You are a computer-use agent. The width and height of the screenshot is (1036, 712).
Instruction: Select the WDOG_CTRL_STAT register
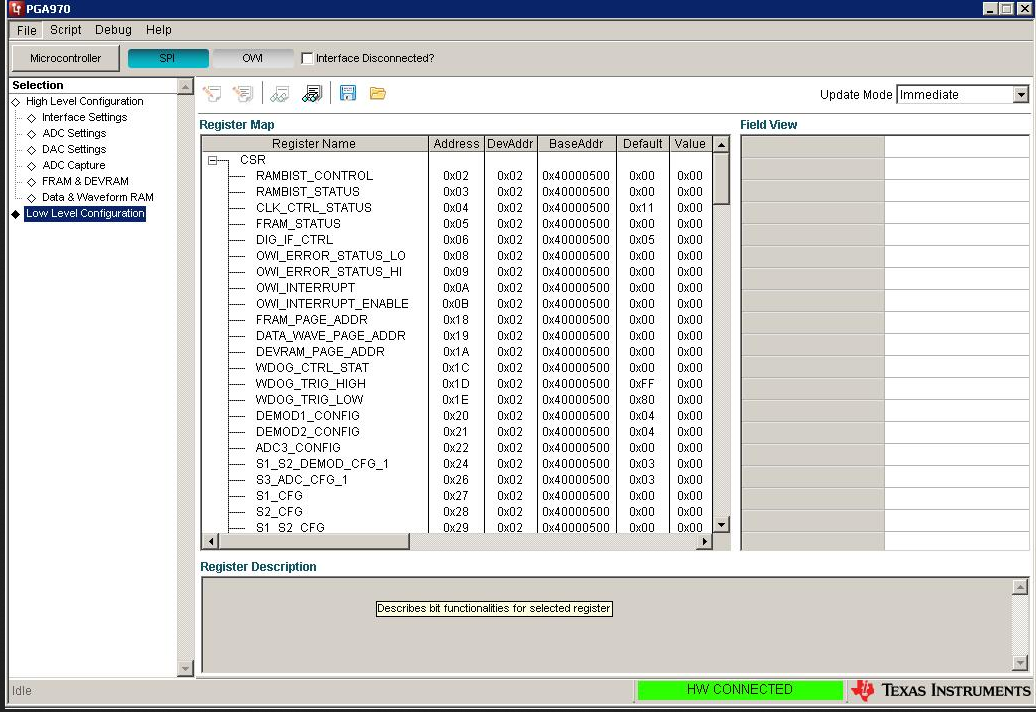coord(313,368)
